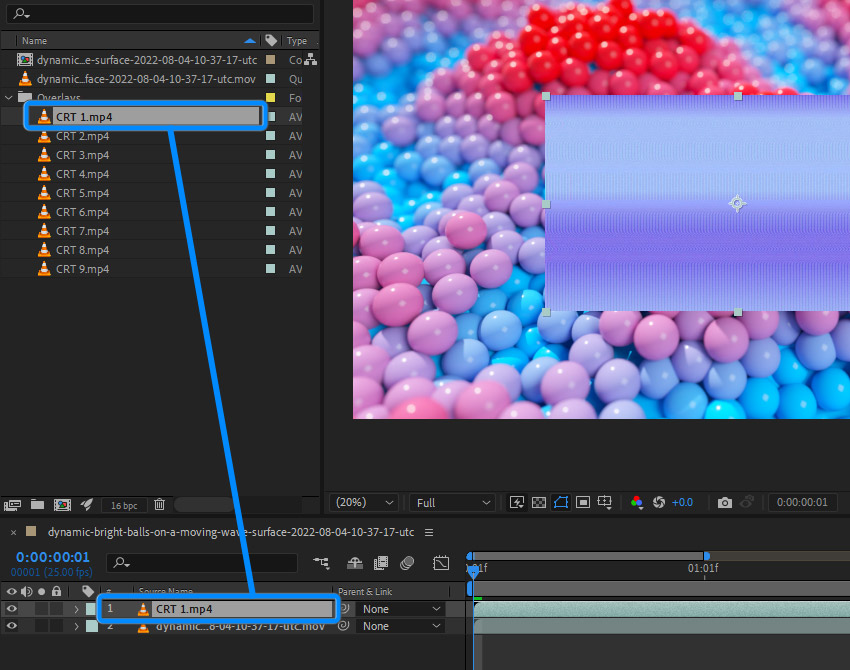Image resolution: width=850 pixels, height=670 pixels.
Task: Click the label swatch of the composition item
Action: point(271,60)
